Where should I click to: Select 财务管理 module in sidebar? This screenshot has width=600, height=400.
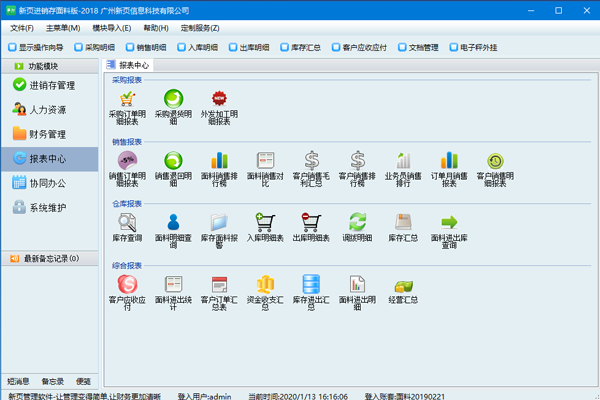[50, 134]
